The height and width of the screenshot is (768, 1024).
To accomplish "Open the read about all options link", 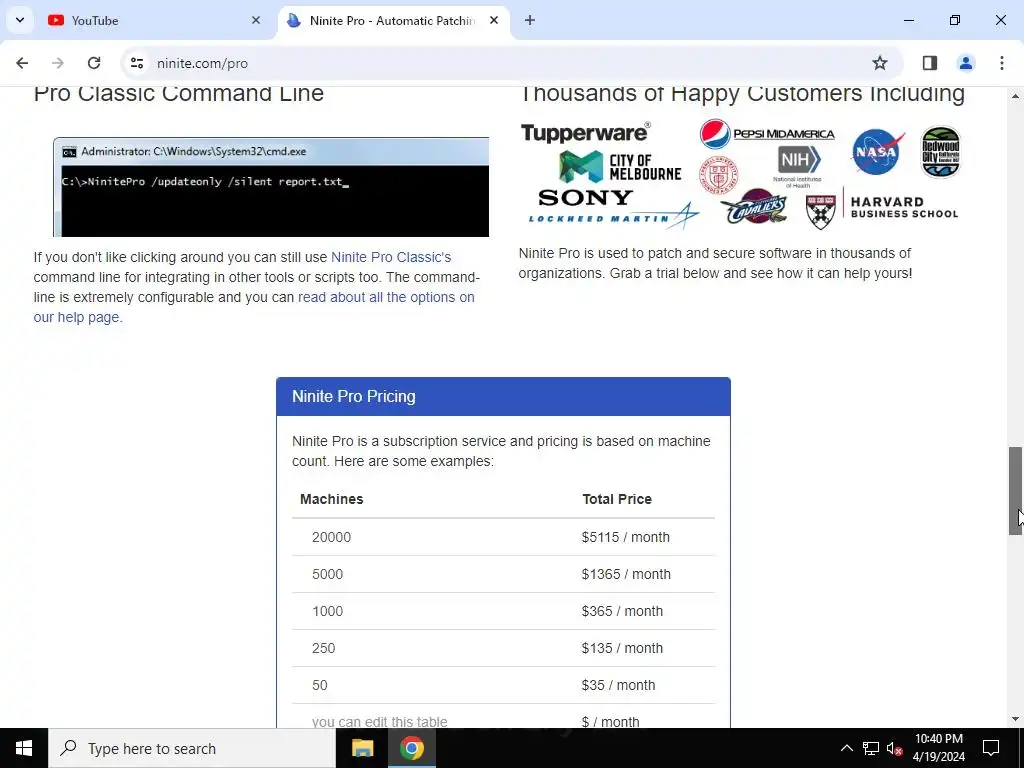I will pyautogui.click(x=253, y=307).
